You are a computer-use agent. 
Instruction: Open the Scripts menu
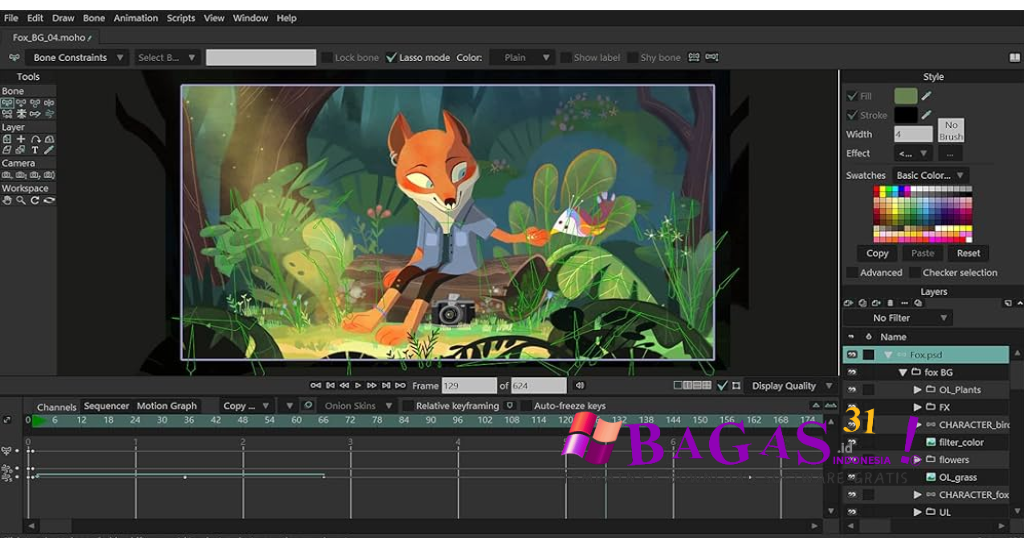click(x=181, y=18)
